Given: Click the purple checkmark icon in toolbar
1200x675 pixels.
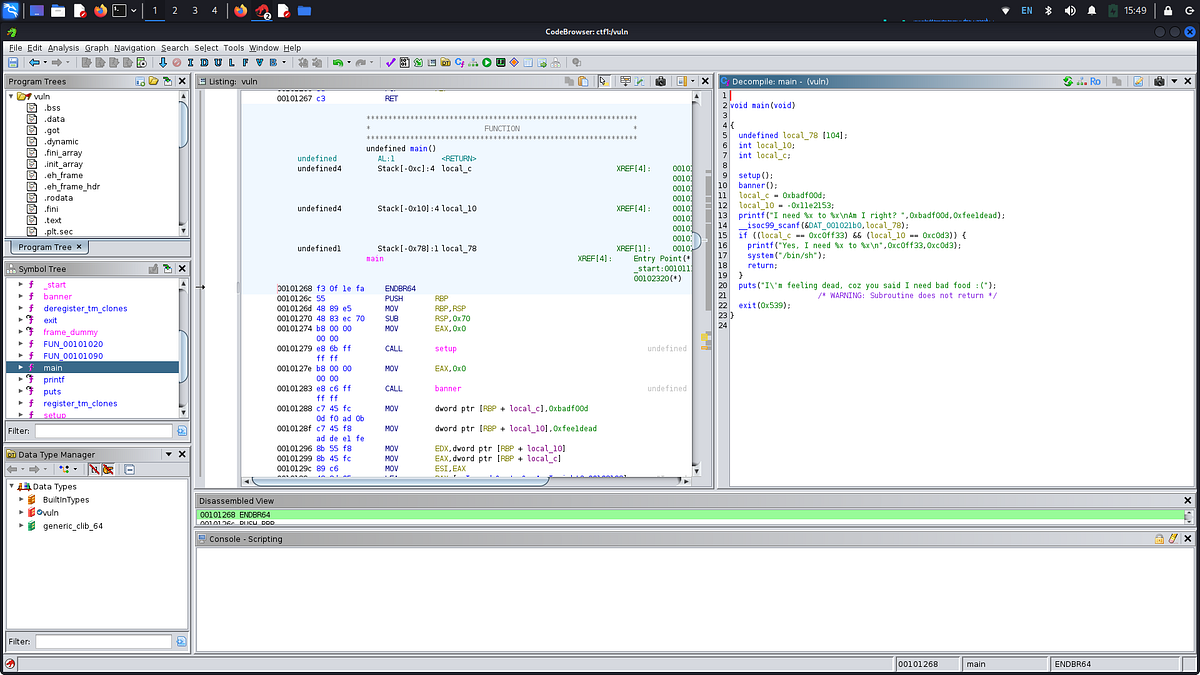Looking at the screenshot, I should [390, 63].
